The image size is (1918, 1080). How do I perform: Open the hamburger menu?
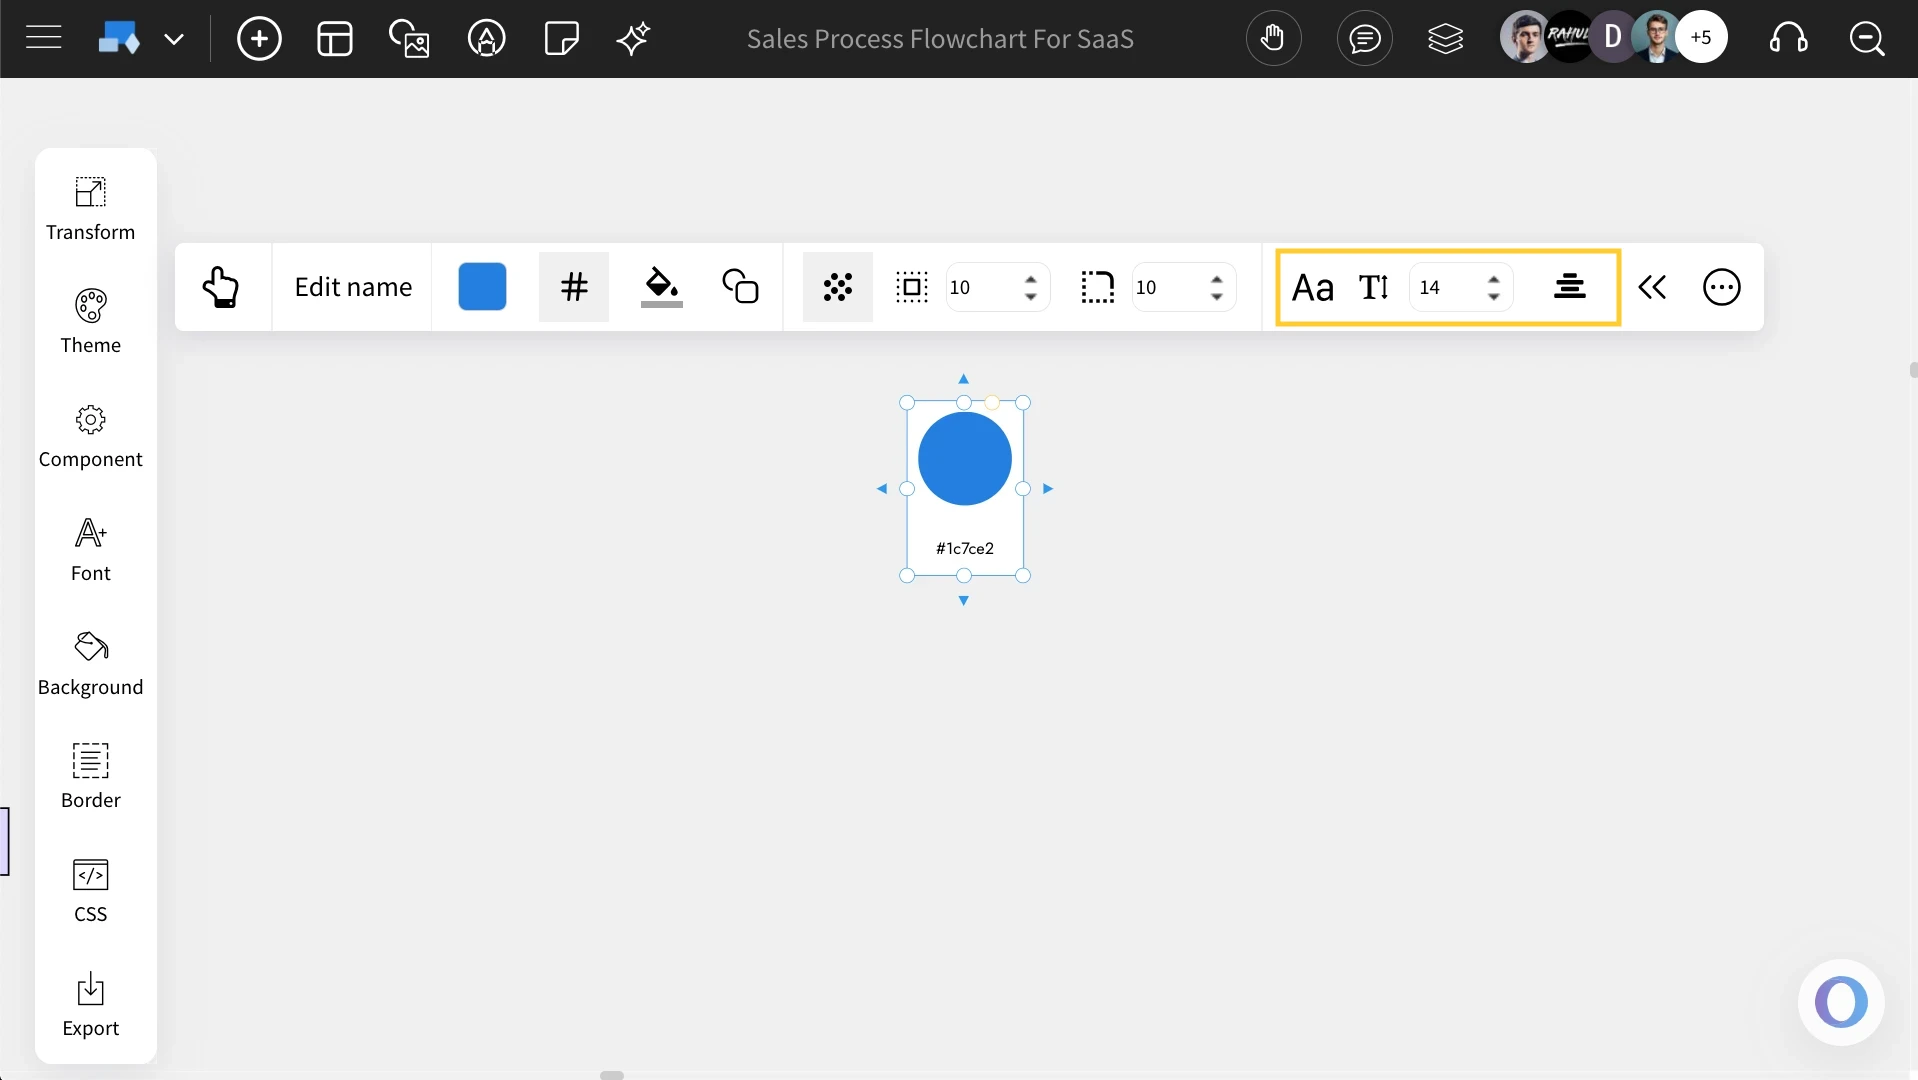click(x=43, y=37)
